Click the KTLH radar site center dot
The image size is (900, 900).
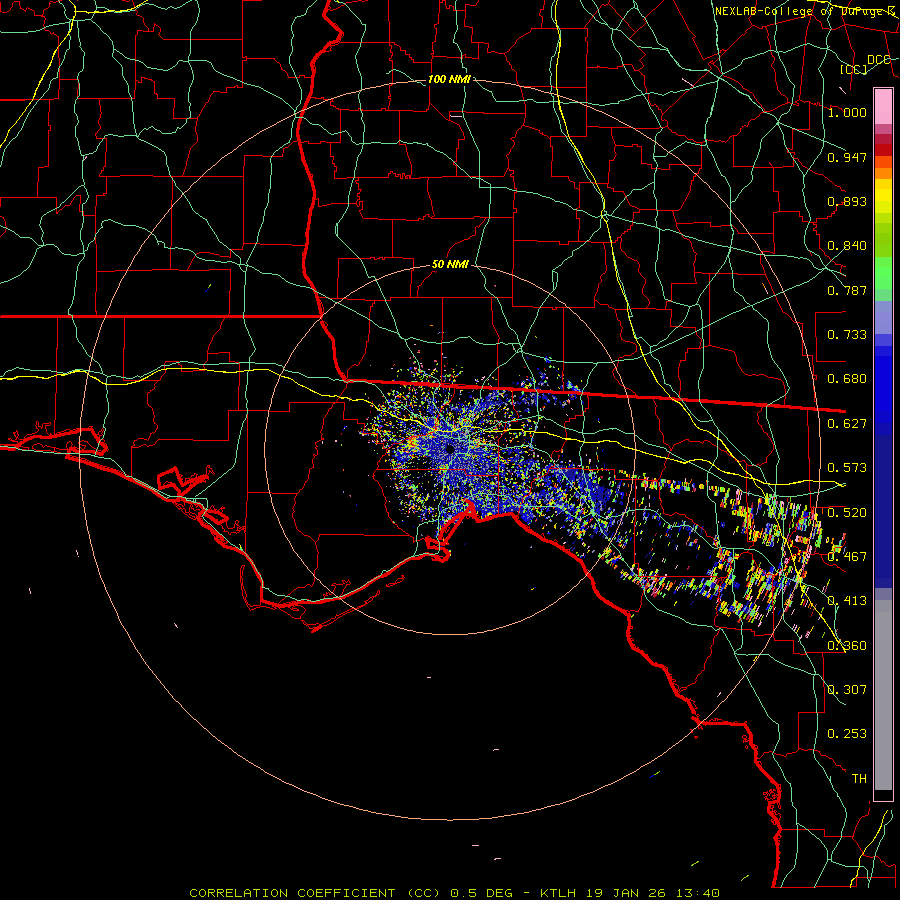(x=451, y=449)
